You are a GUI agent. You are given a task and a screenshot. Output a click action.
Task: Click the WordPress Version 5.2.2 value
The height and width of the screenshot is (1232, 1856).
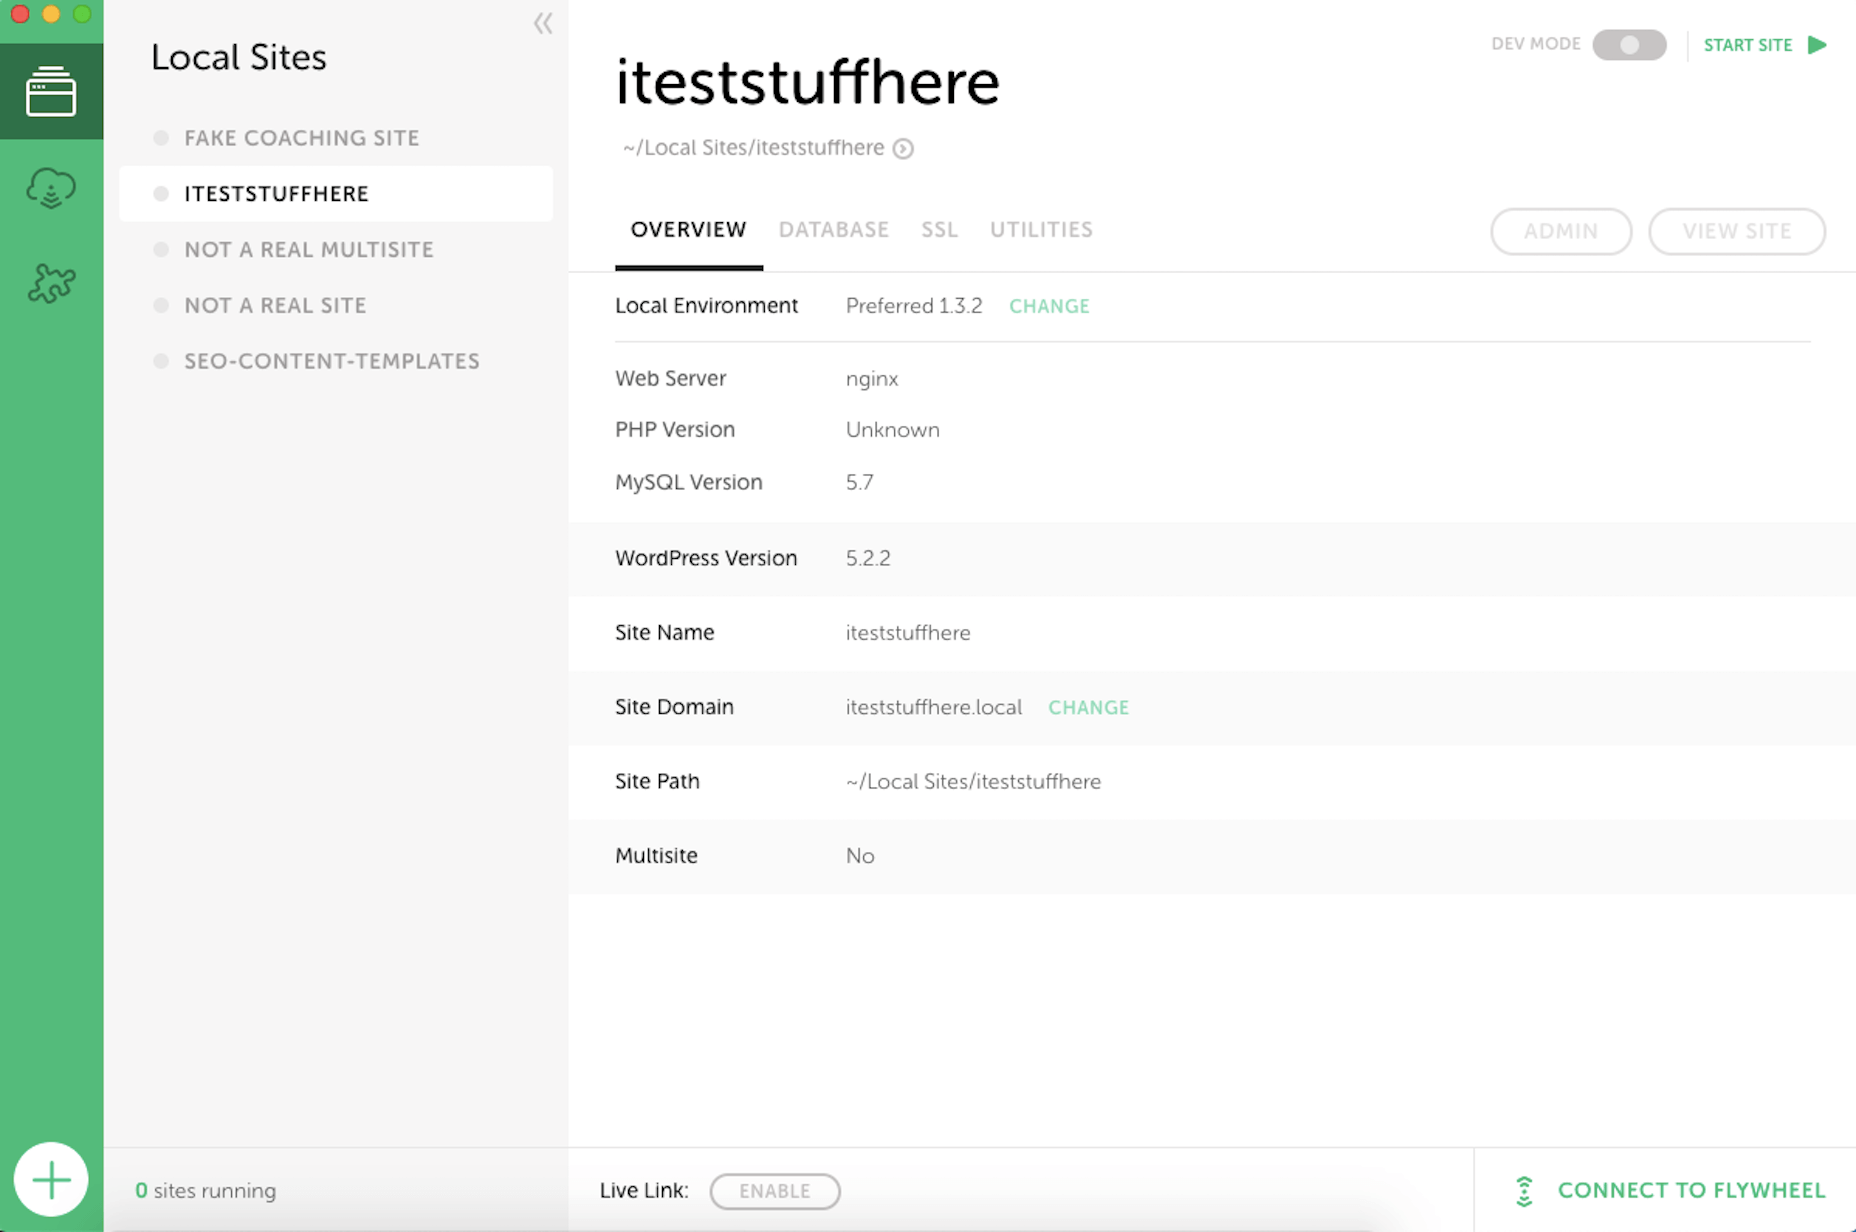coord(868,559)
